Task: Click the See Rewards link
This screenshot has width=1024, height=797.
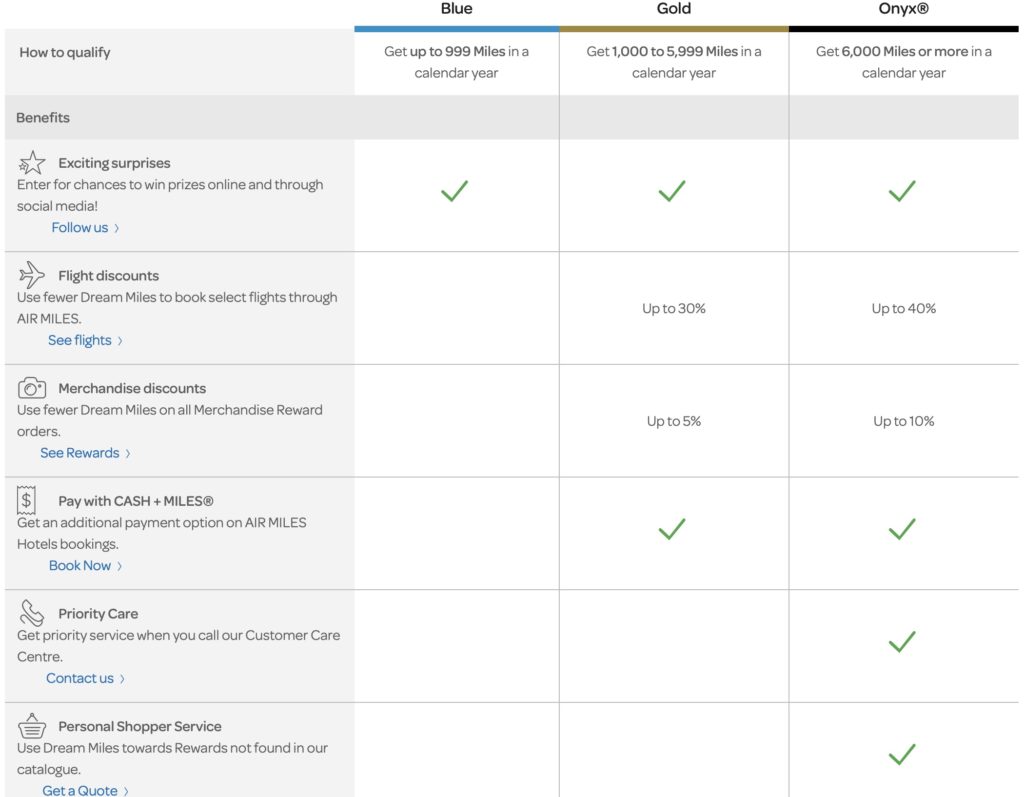Action: click(x=80, y=453)
